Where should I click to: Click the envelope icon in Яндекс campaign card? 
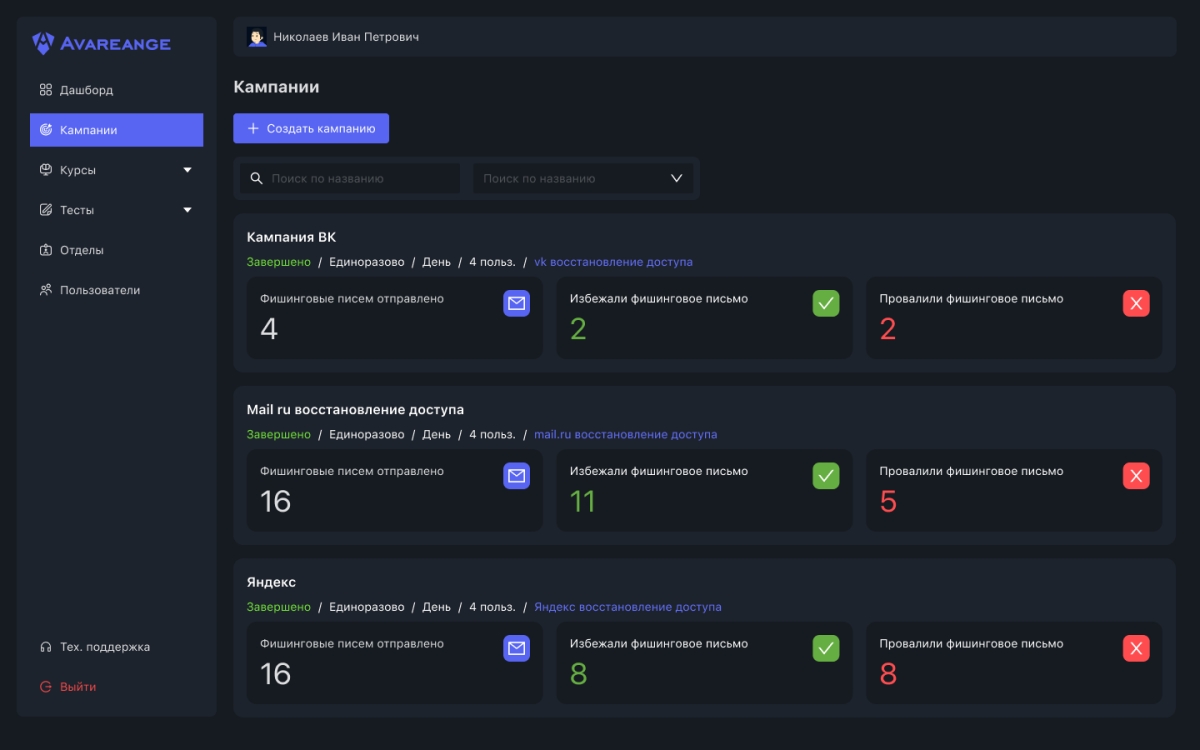pos(516,649)
